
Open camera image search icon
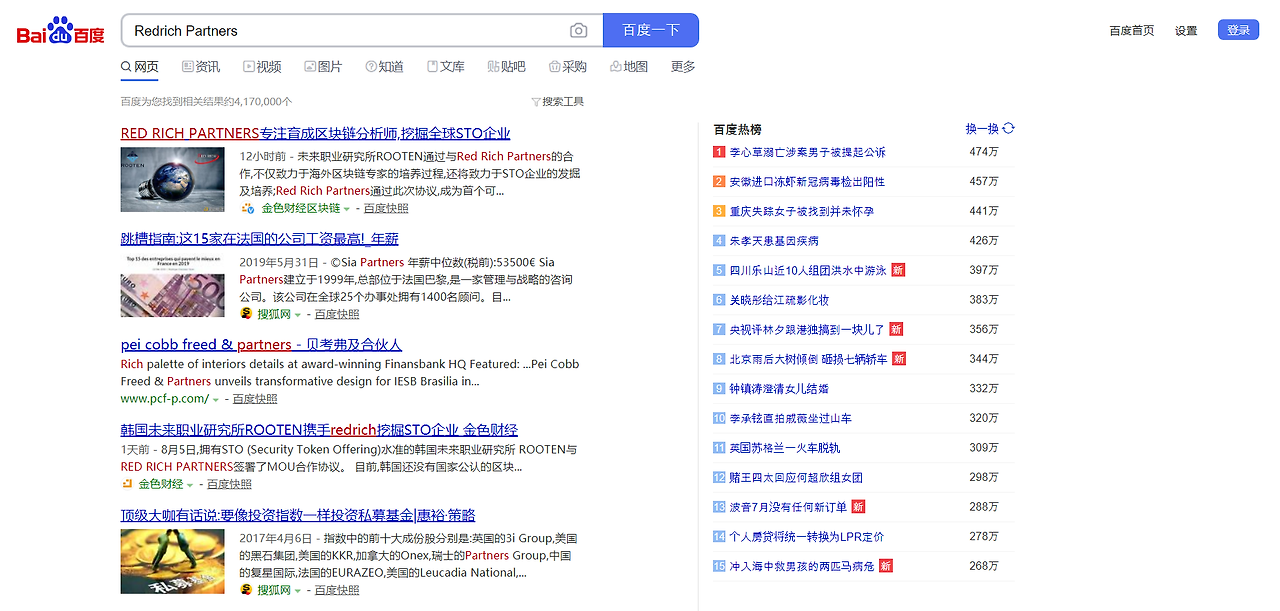[578, 31]
